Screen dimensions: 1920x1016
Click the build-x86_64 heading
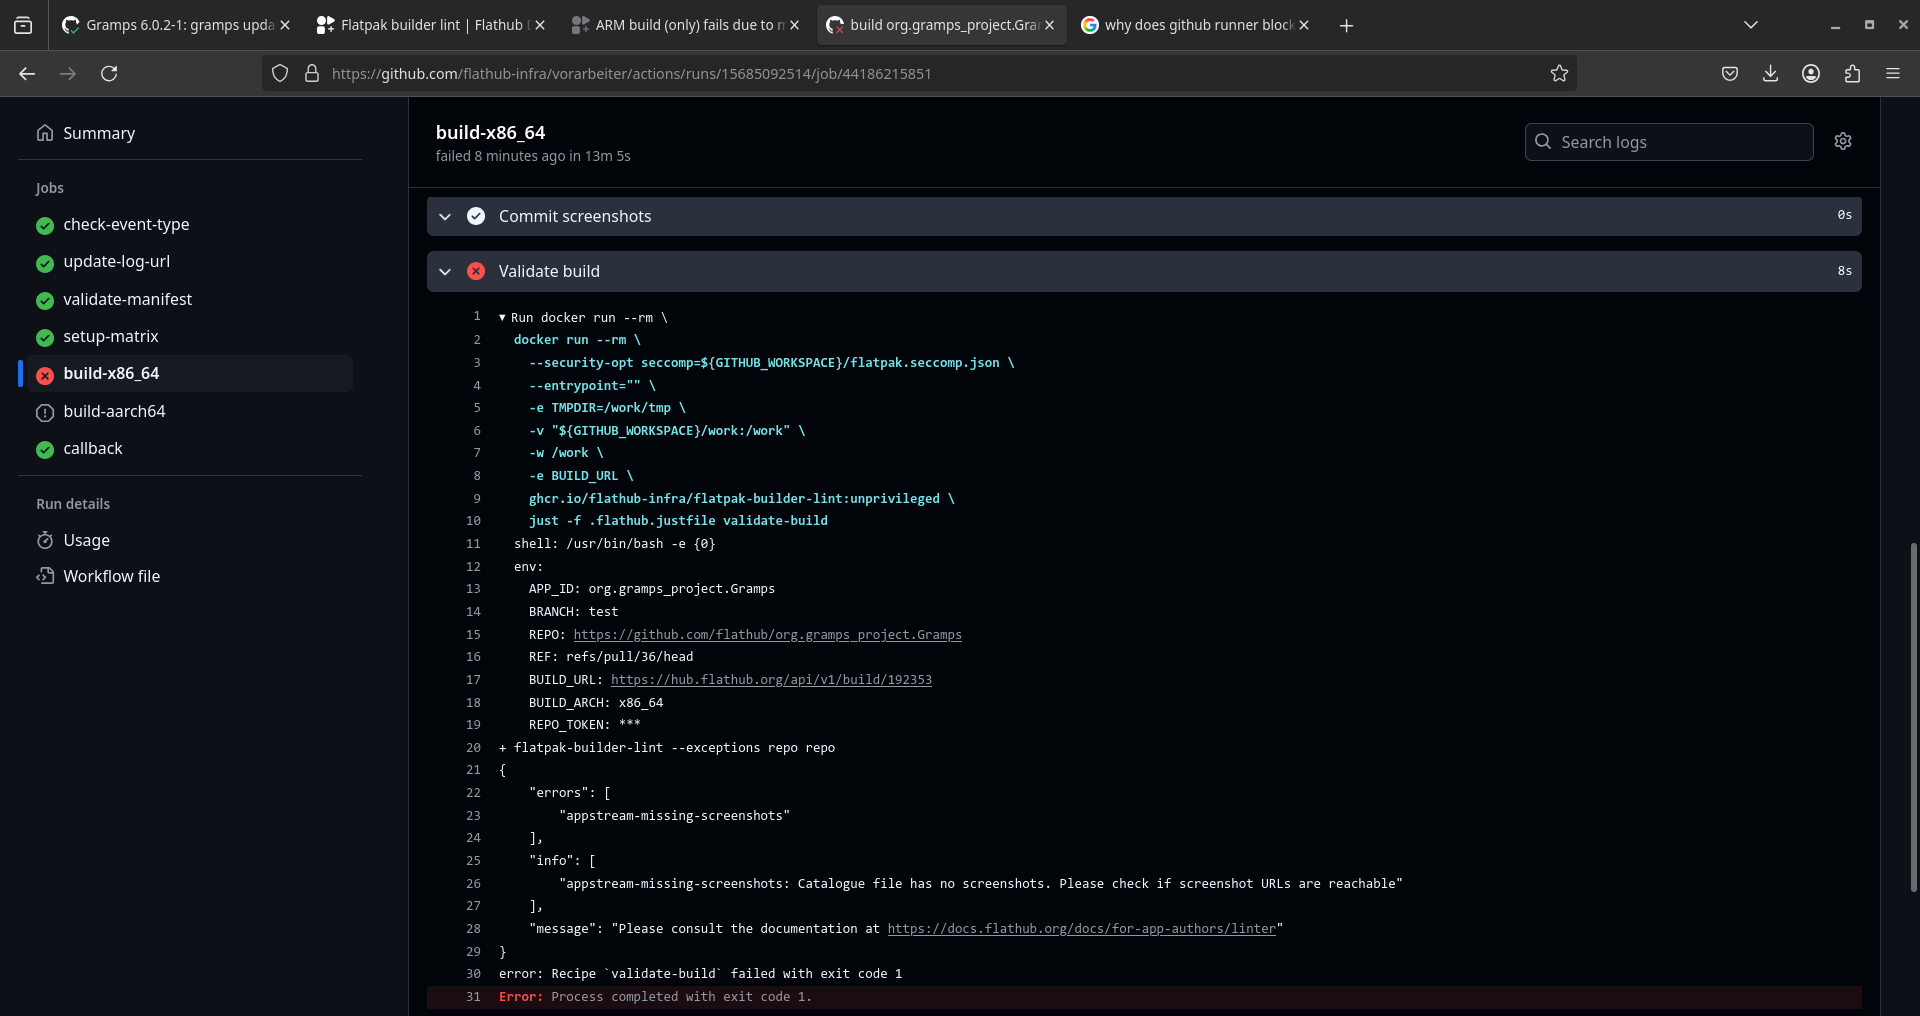coord(490,133)
